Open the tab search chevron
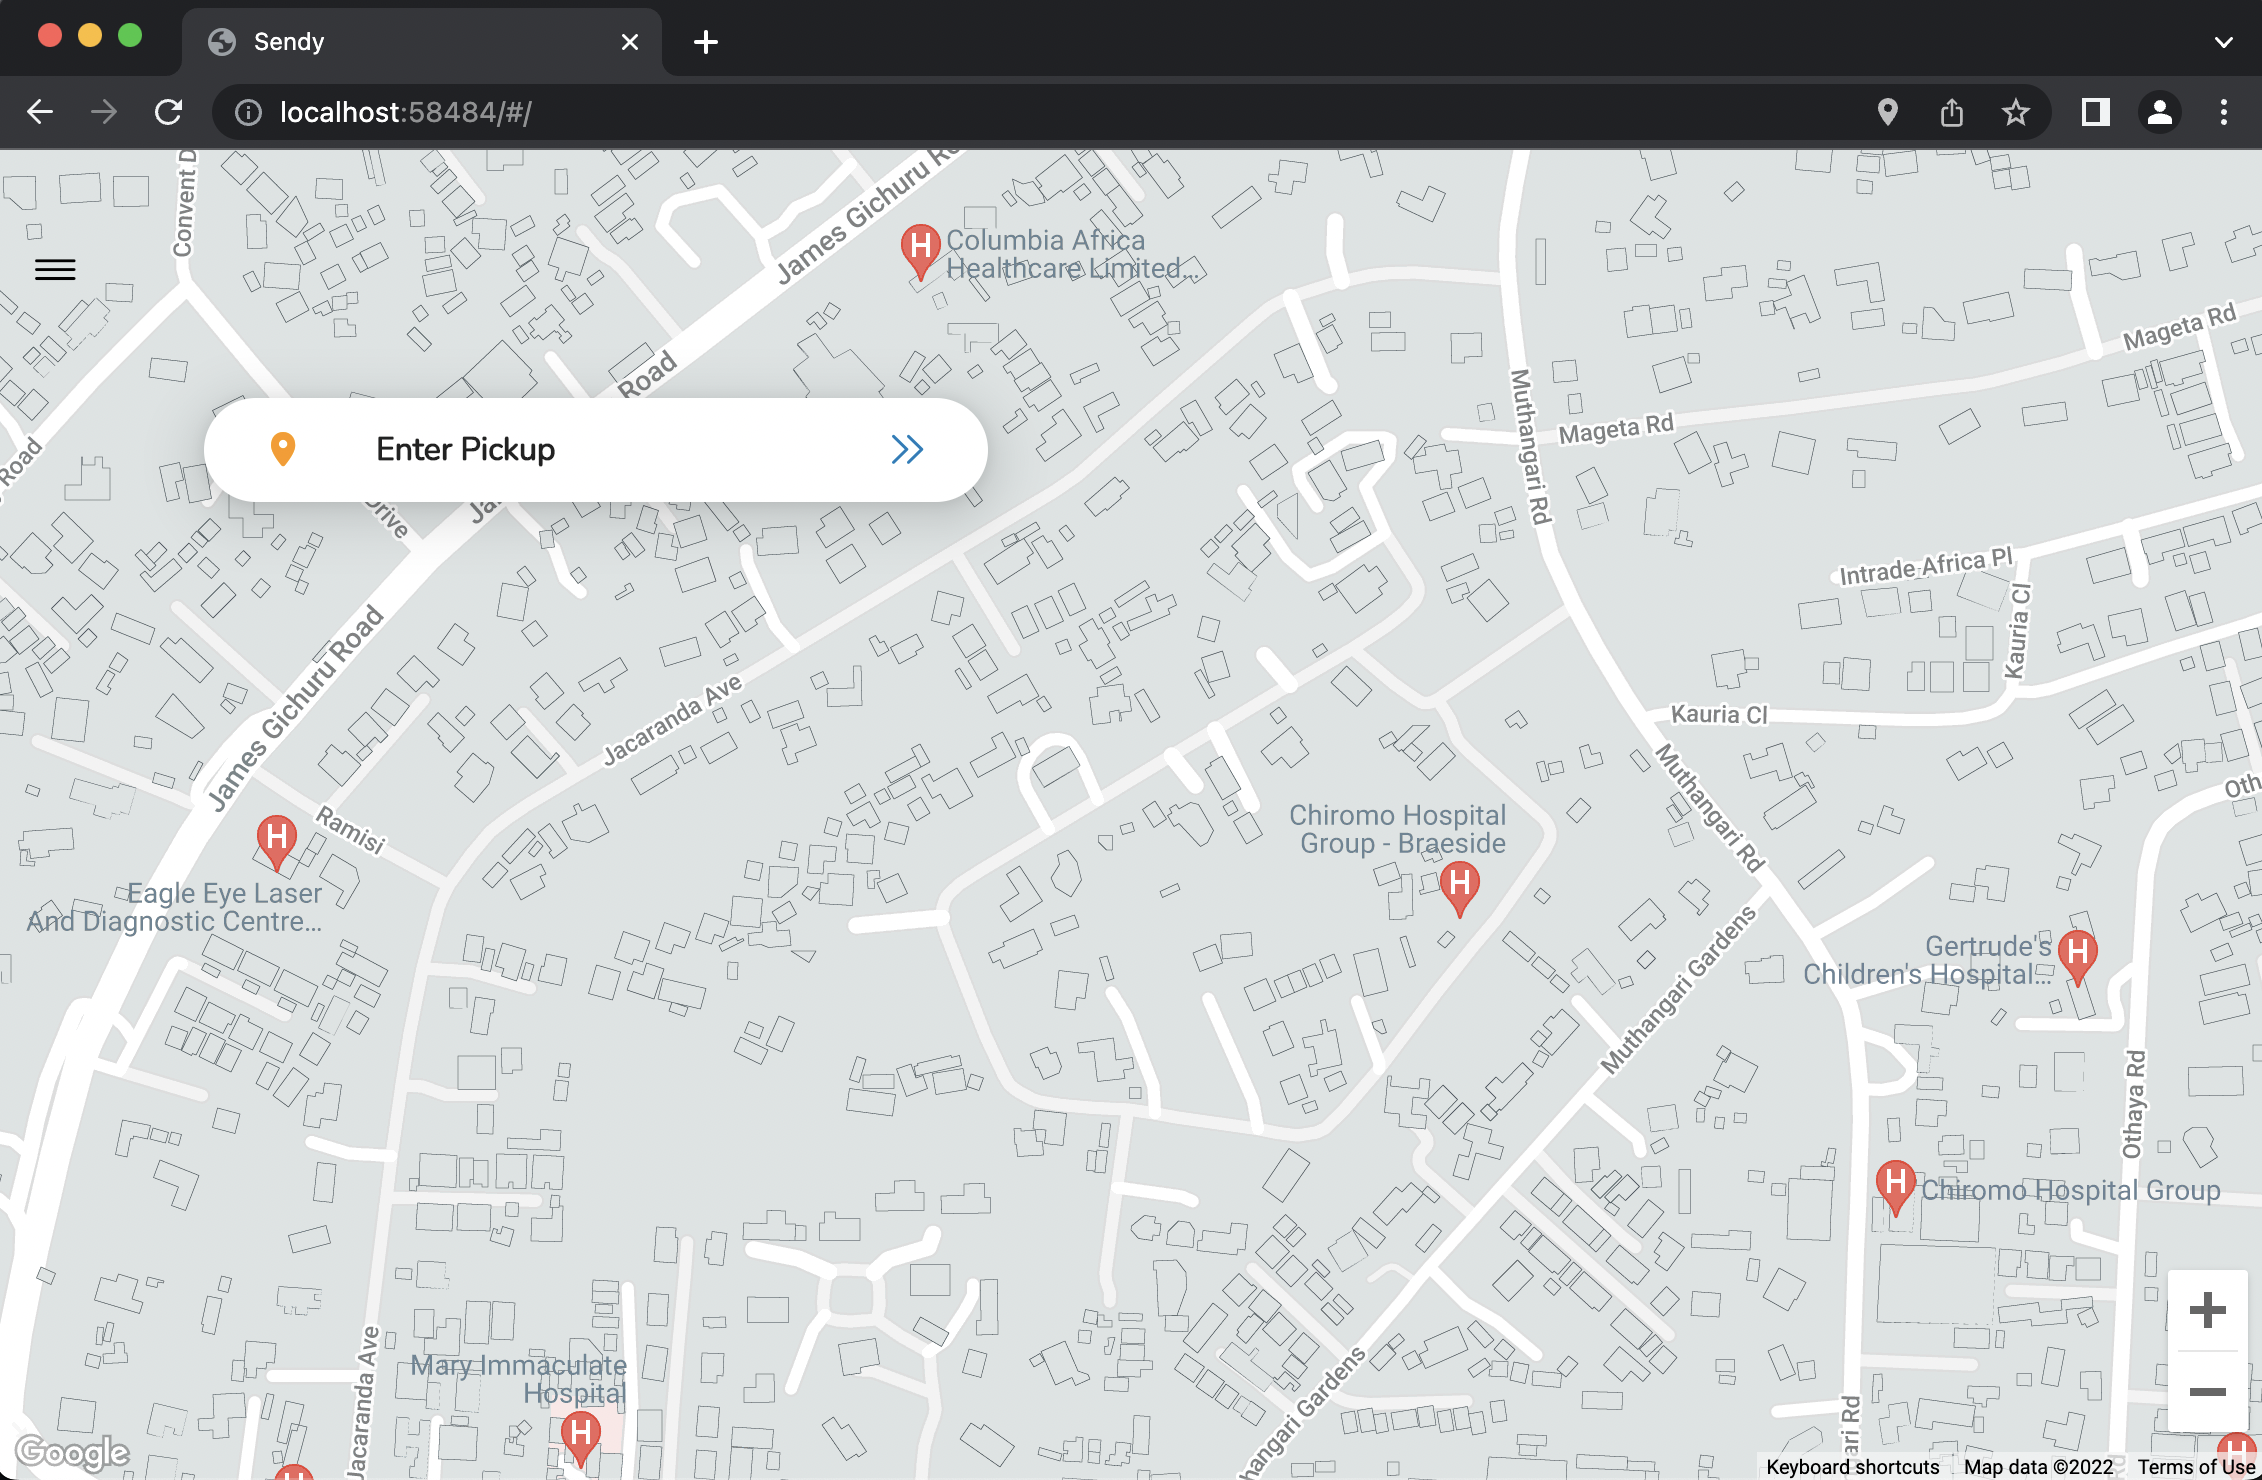 coord(2224,41)
